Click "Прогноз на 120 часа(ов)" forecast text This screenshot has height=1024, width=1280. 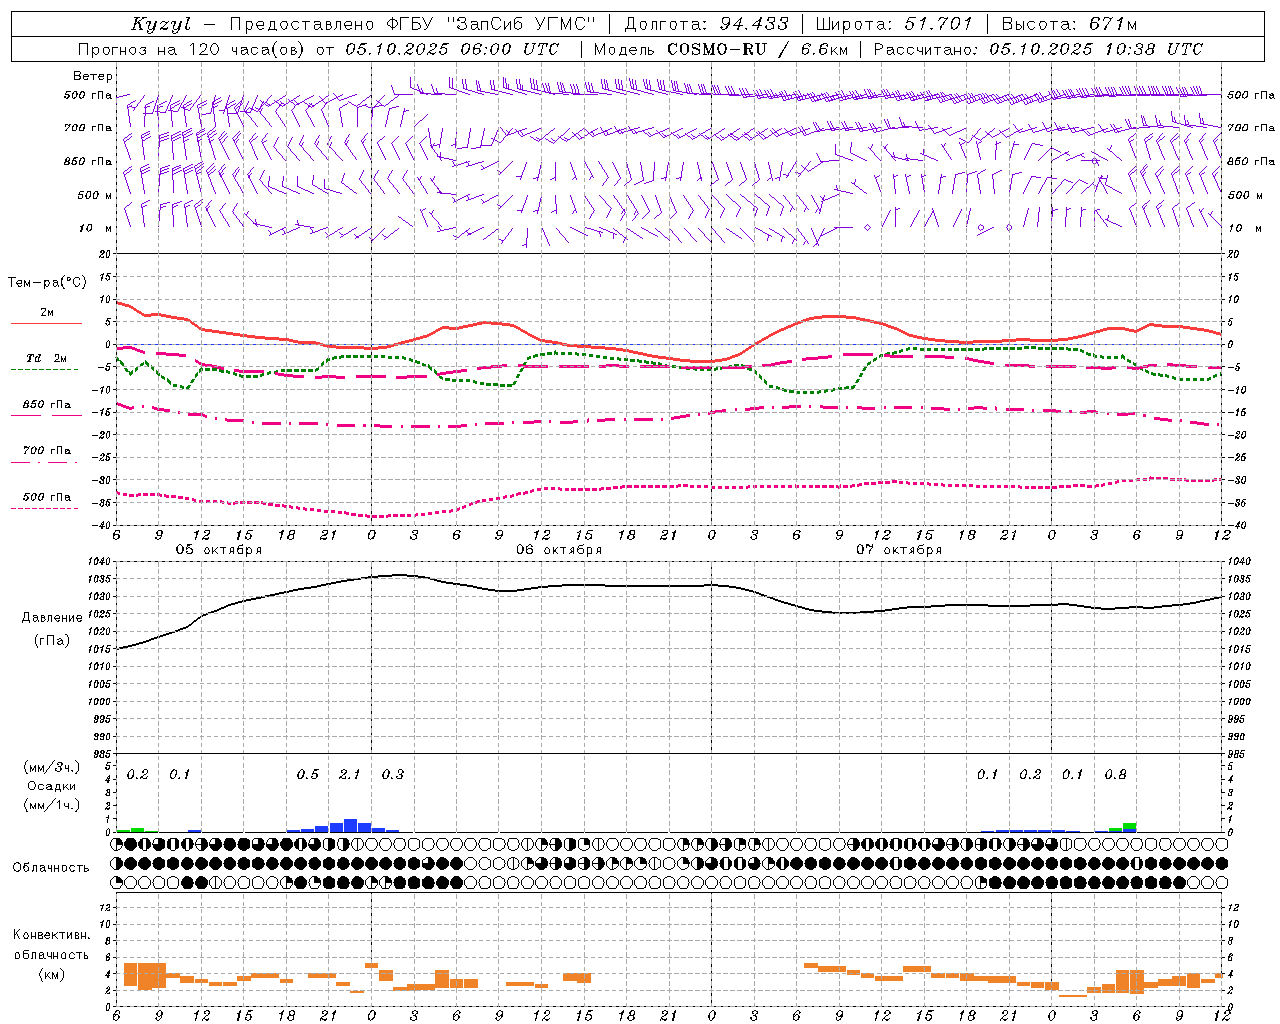tap(190, 49)
